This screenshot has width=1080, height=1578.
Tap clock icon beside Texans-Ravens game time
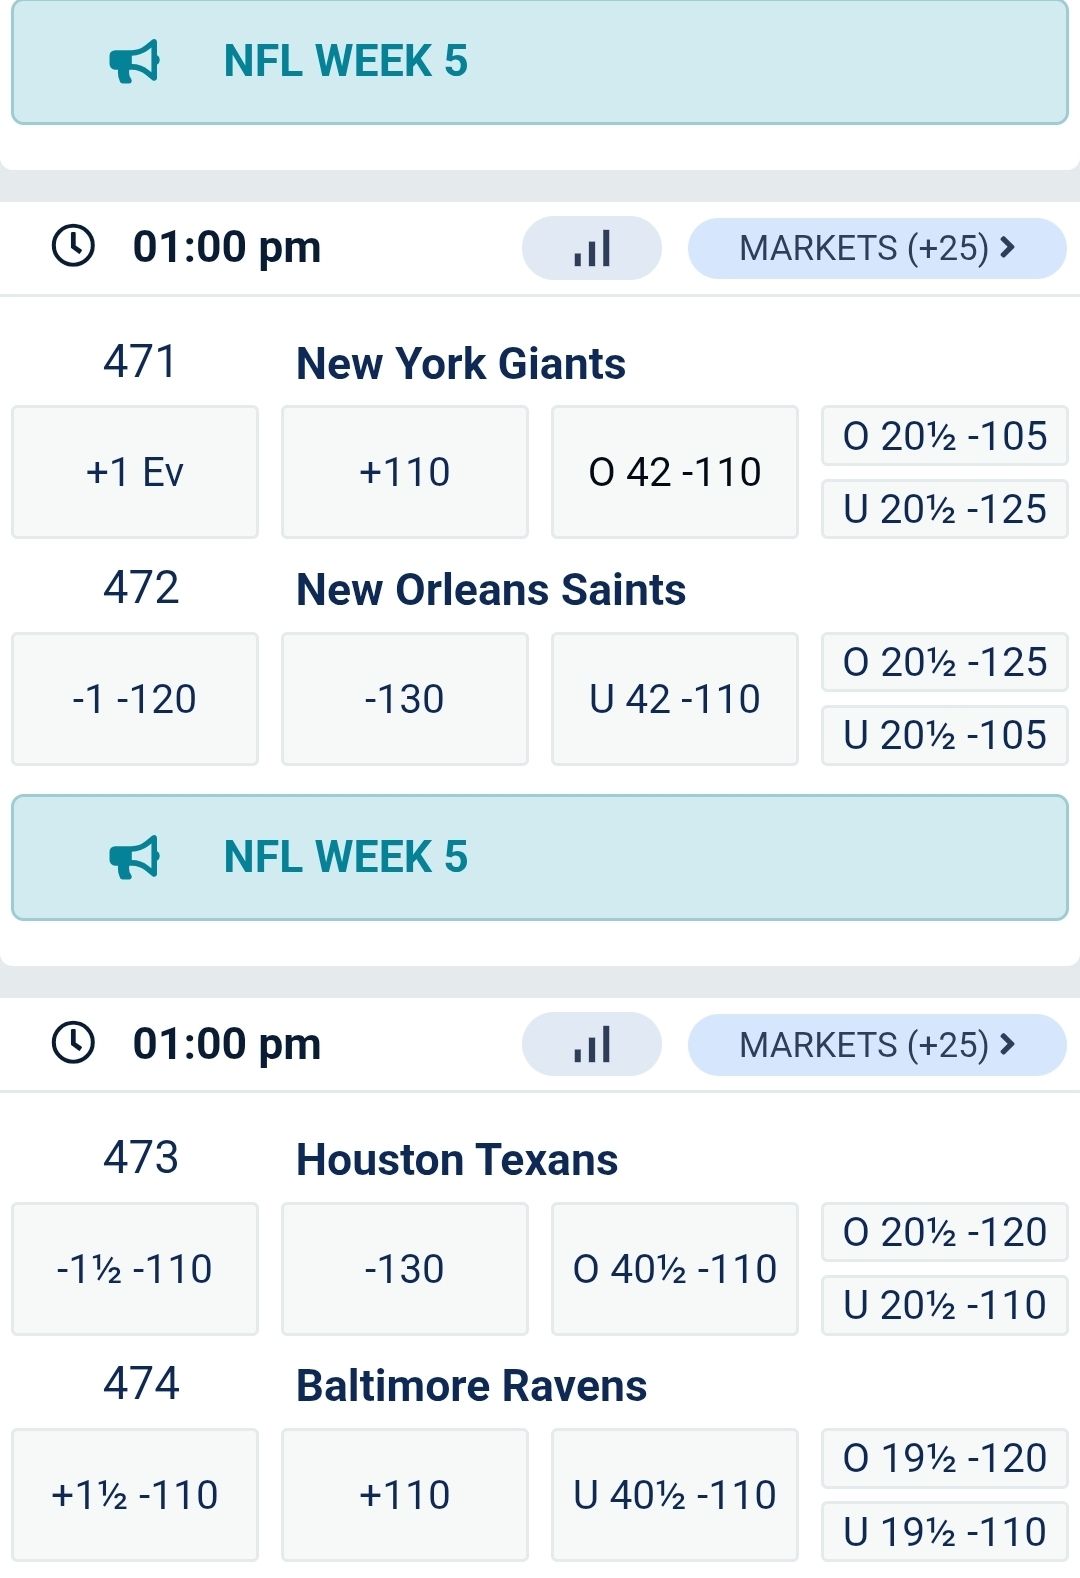(73, 1043)
